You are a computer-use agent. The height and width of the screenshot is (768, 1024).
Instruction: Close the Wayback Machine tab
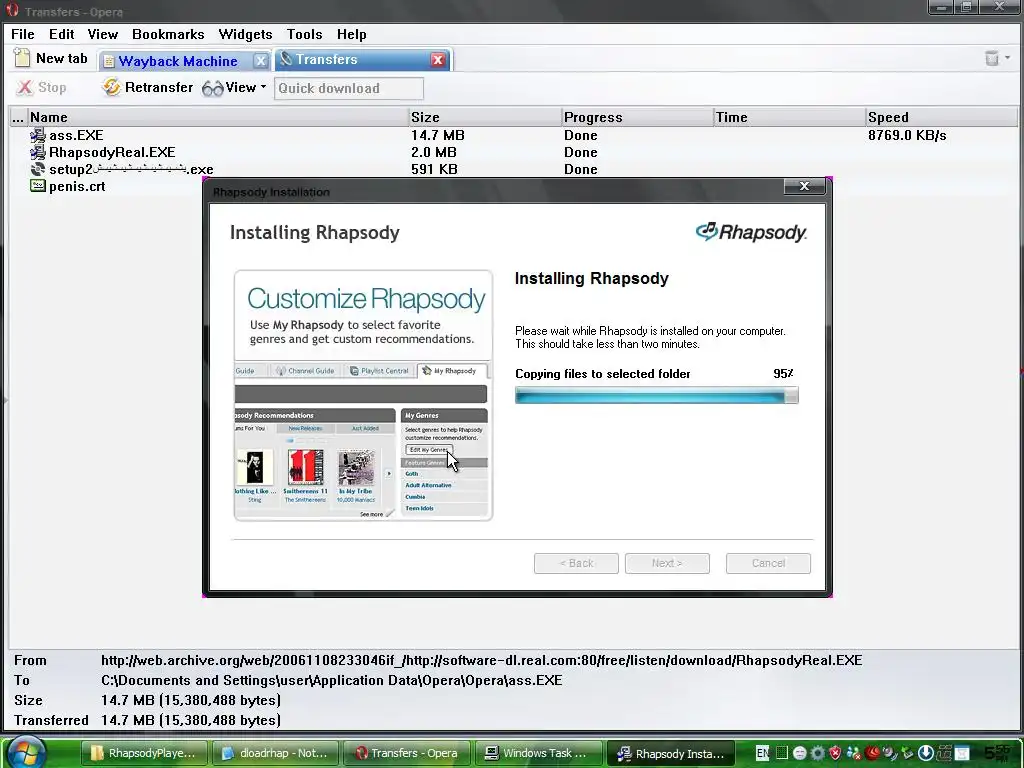[261, 61]
